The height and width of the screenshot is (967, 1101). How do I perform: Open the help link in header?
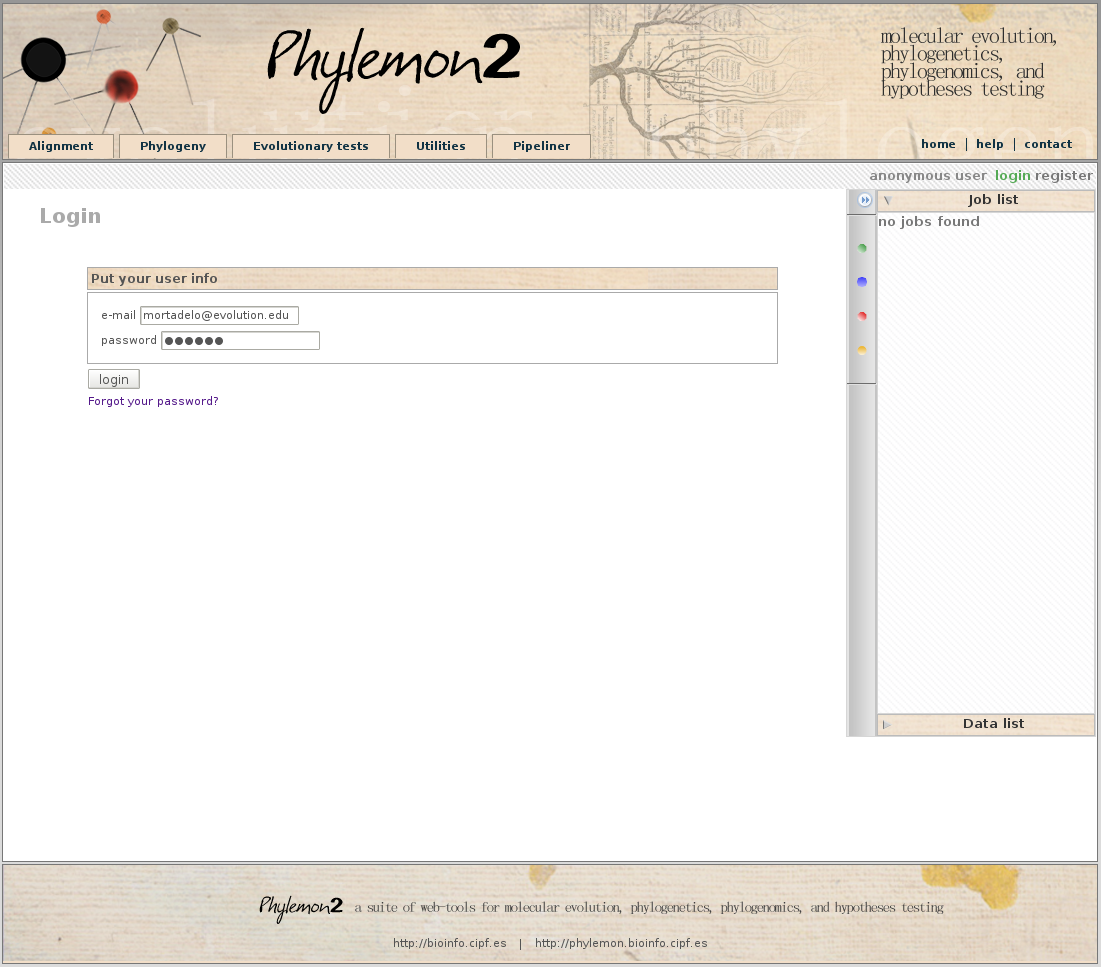[990, 144]
